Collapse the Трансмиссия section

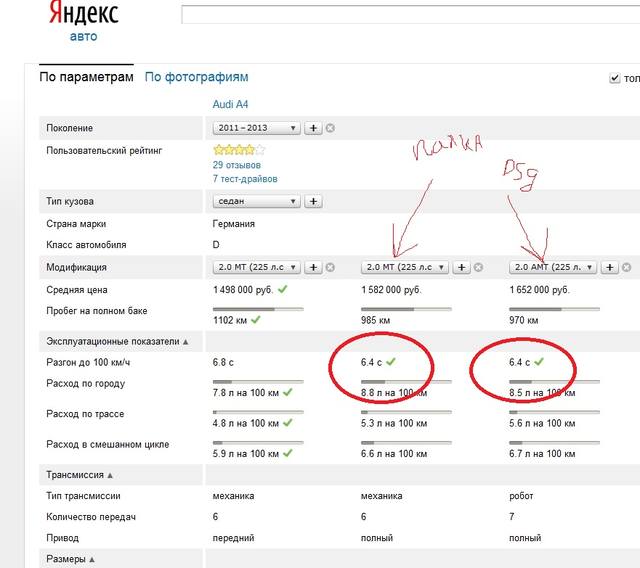coord(79,475)
